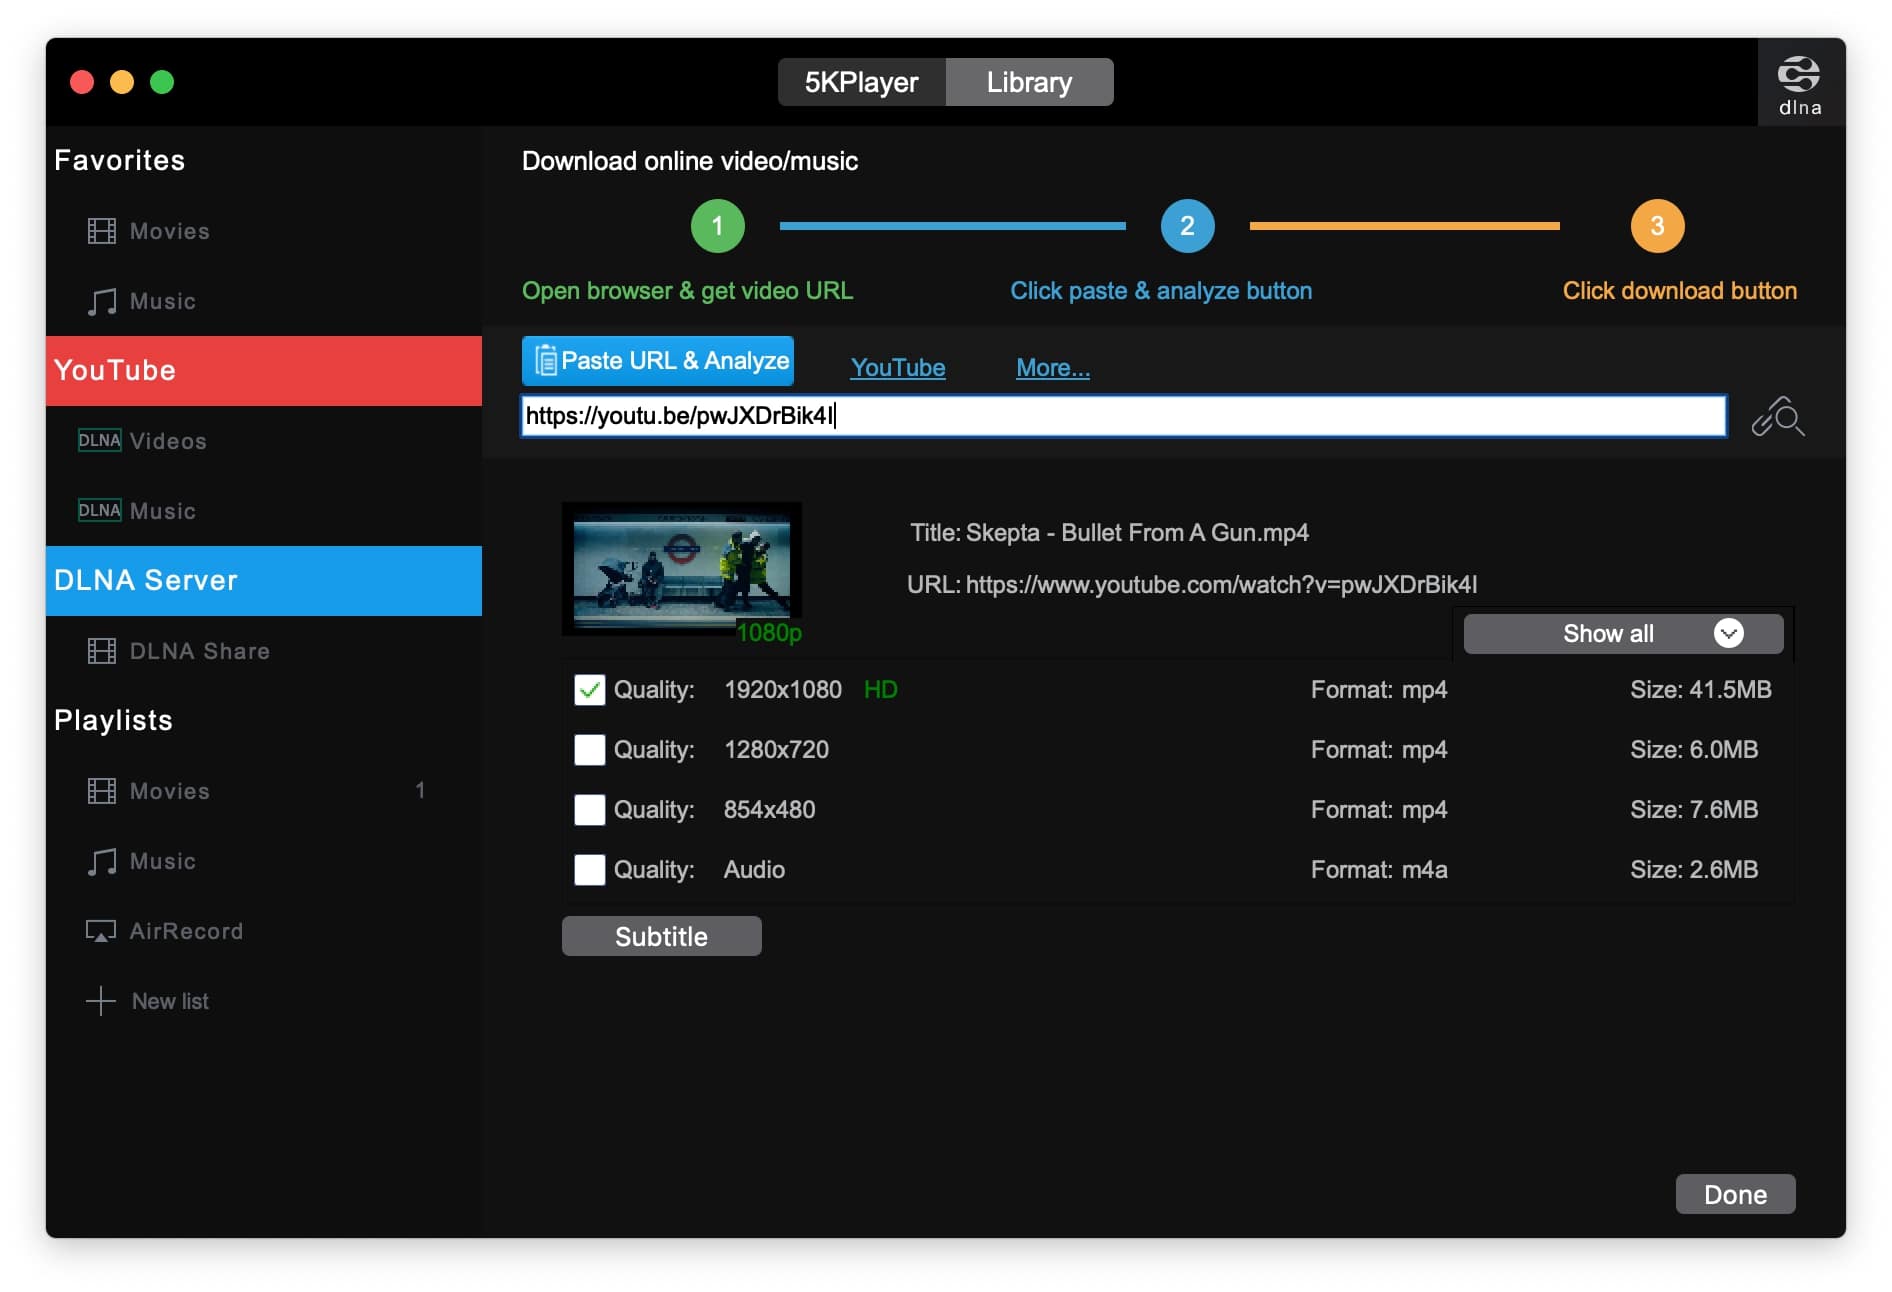This screenshot has width=1892, height=1292.
Task: Click the Playlists Movies film icon
Action: pos(101,791)
